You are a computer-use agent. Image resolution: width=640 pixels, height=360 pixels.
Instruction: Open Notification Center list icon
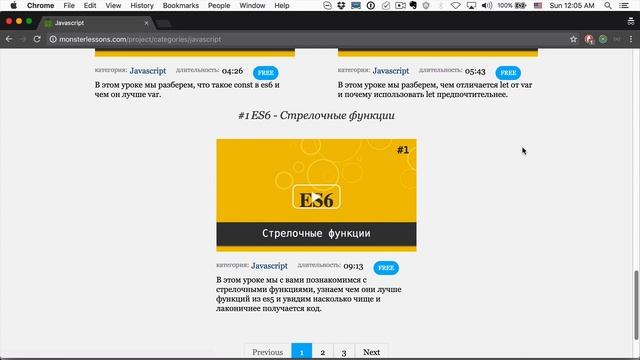point(624,6)
